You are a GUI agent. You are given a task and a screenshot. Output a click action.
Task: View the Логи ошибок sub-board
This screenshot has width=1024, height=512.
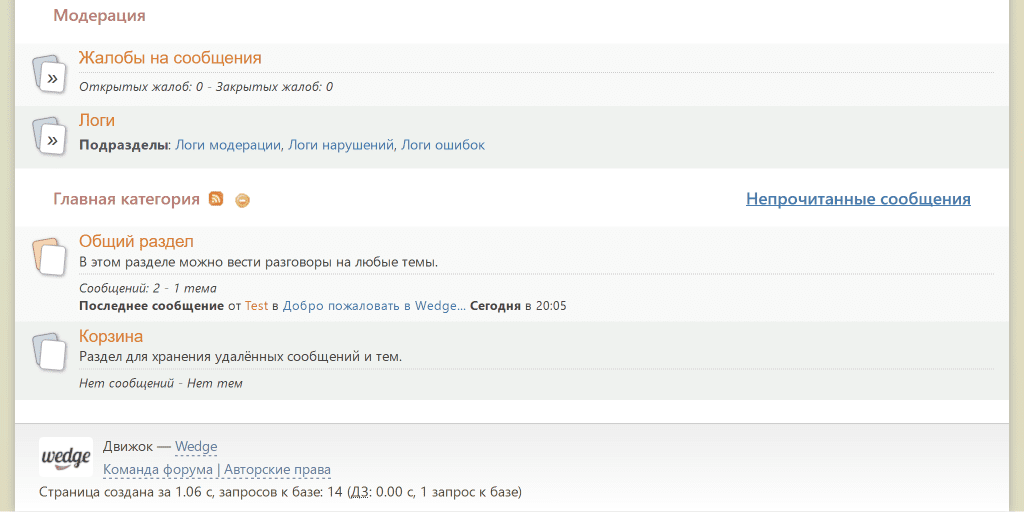(x=443, y=145)
